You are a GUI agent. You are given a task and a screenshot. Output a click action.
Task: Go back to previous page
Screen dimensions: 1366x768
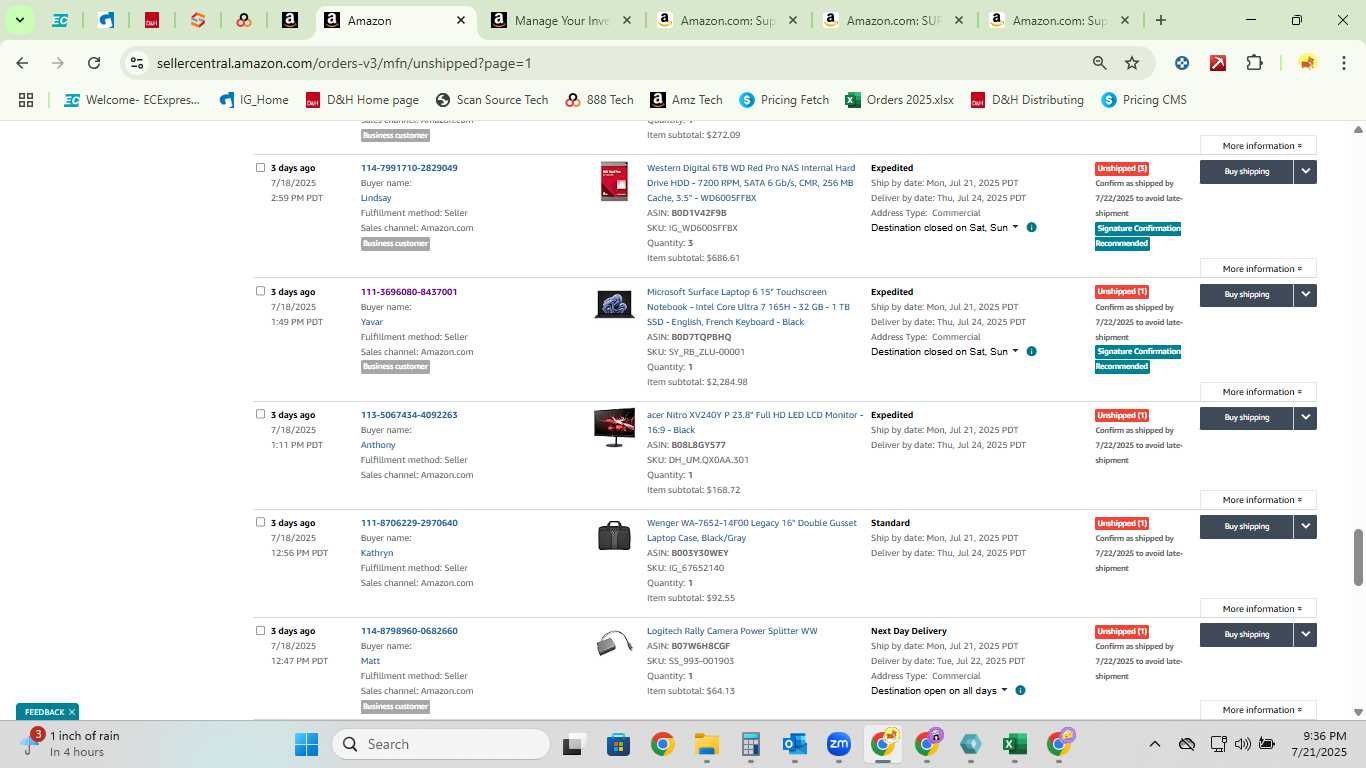coord(22,63)
